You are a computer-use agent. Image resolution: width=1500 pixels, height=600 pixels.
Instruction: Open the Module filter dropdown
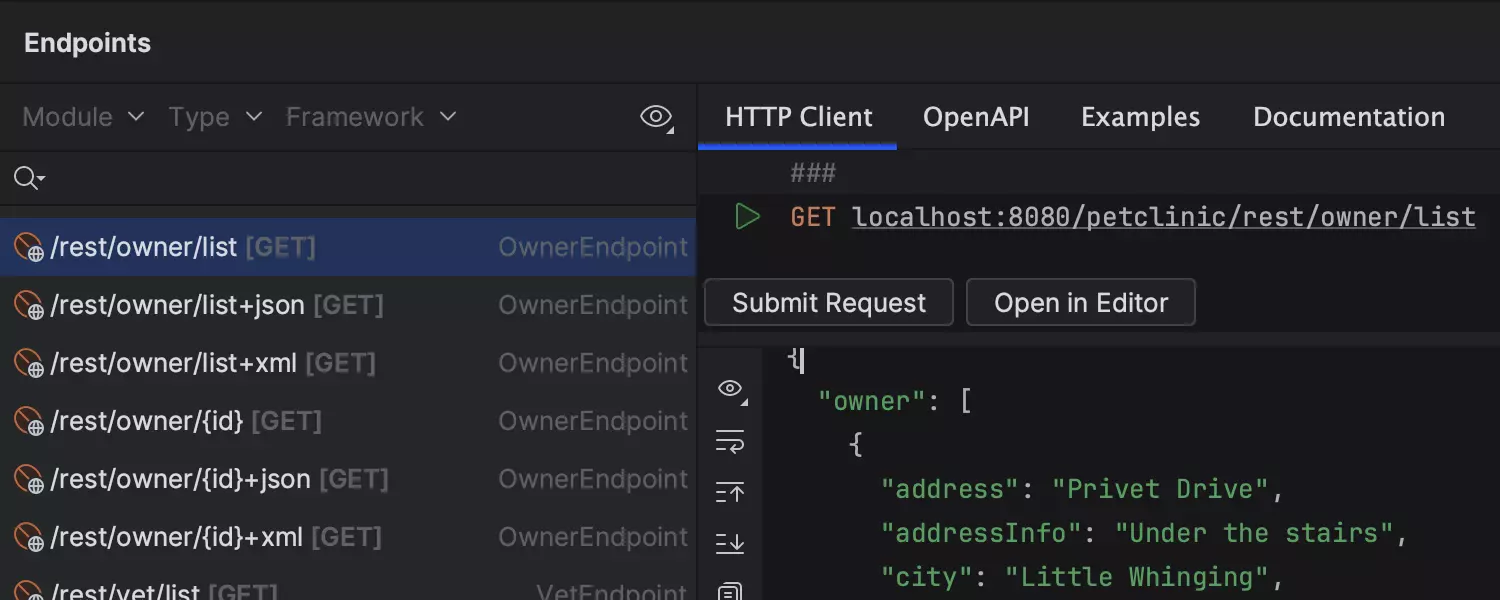click(83, 117)
